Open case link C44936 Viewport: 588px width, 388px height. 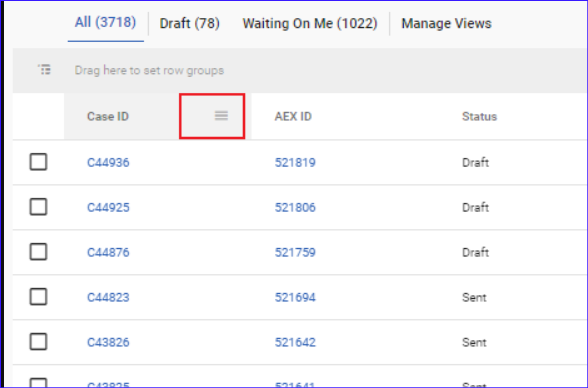(x=108, y=163)
